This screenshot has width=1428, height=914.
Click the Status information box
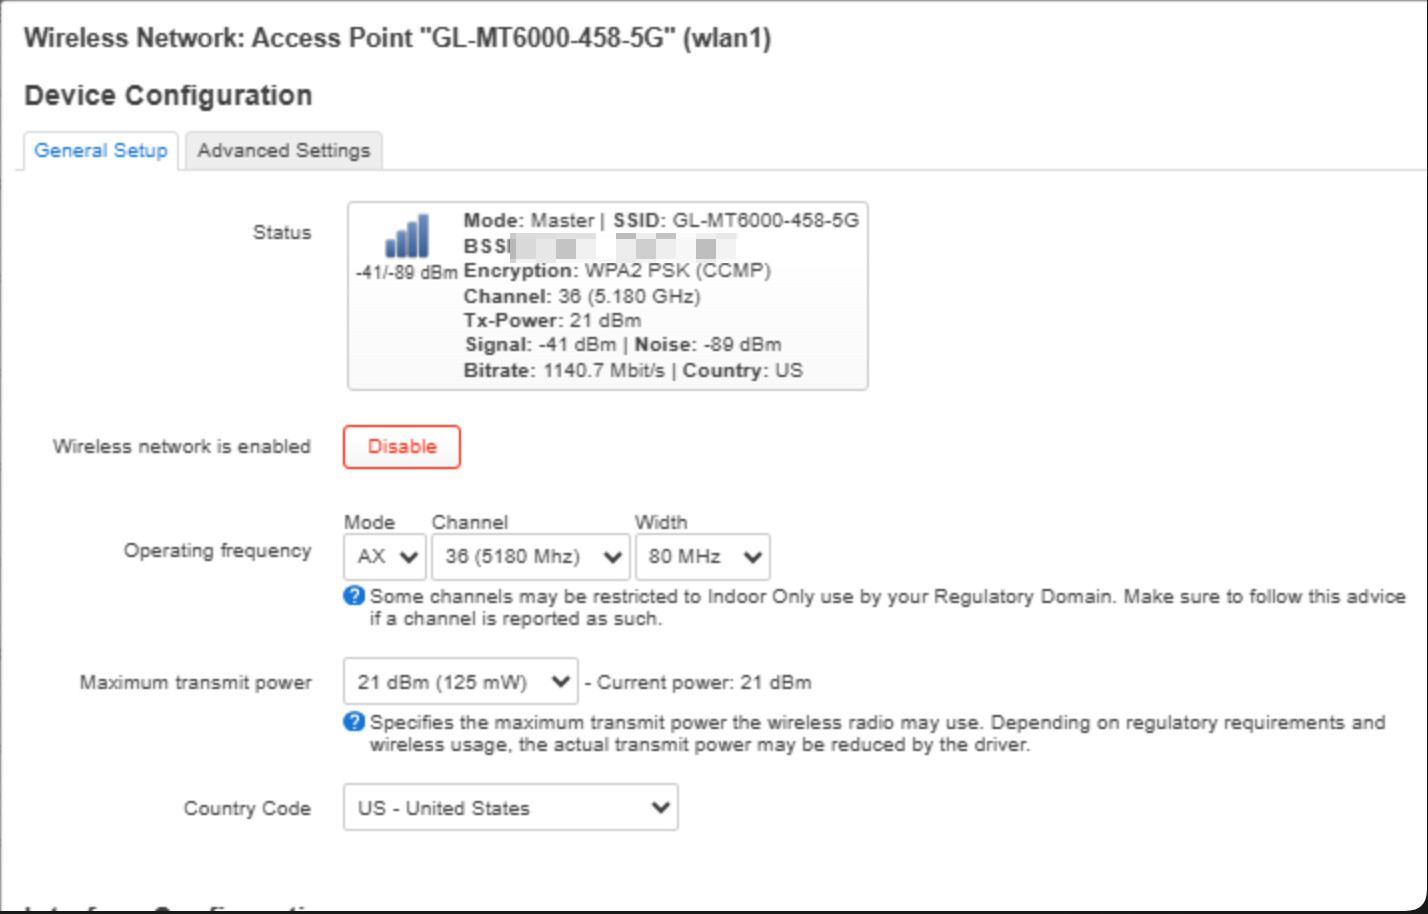coord(608,296)
